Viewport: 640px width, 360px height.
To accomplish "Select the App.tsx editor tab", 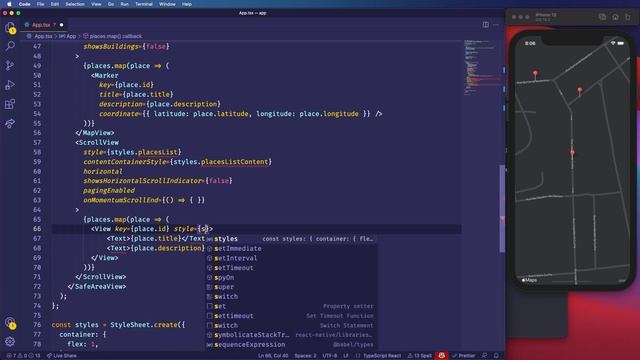I will [x=44, y=25].
